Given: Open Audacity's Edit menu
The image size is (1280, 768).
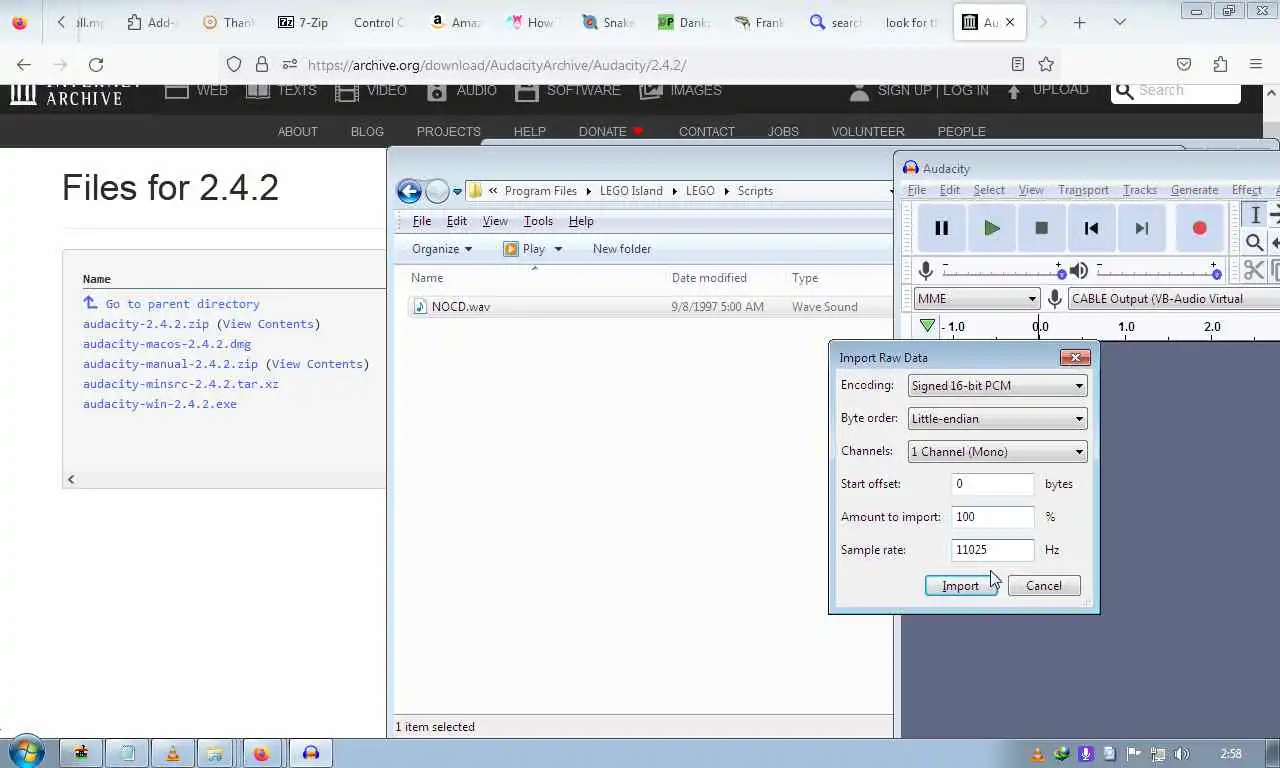Looking at the screenshot, I should click(x=949, y=190).
